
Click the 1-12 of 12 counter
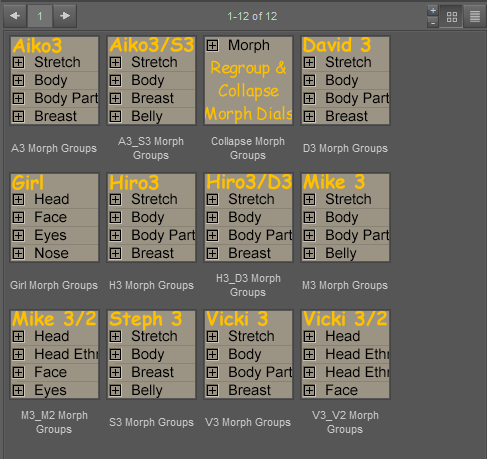252,16
